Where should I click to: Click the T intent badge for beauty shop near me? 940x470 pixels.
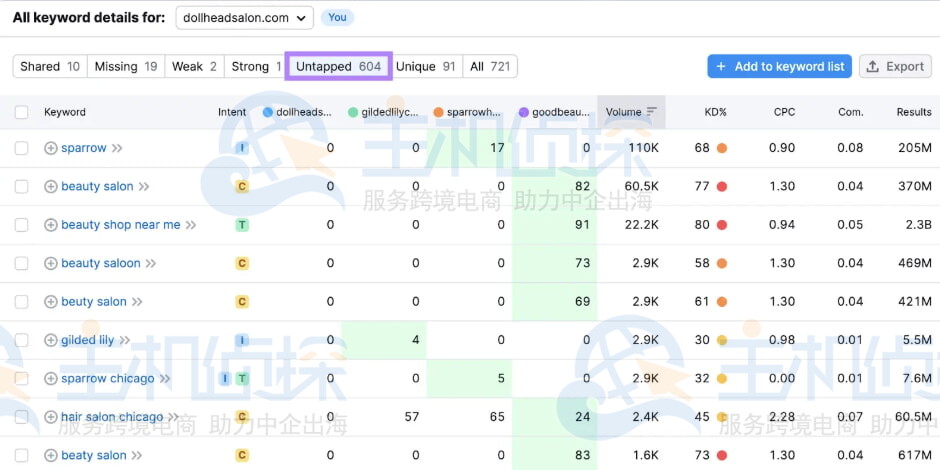[241, 225]
